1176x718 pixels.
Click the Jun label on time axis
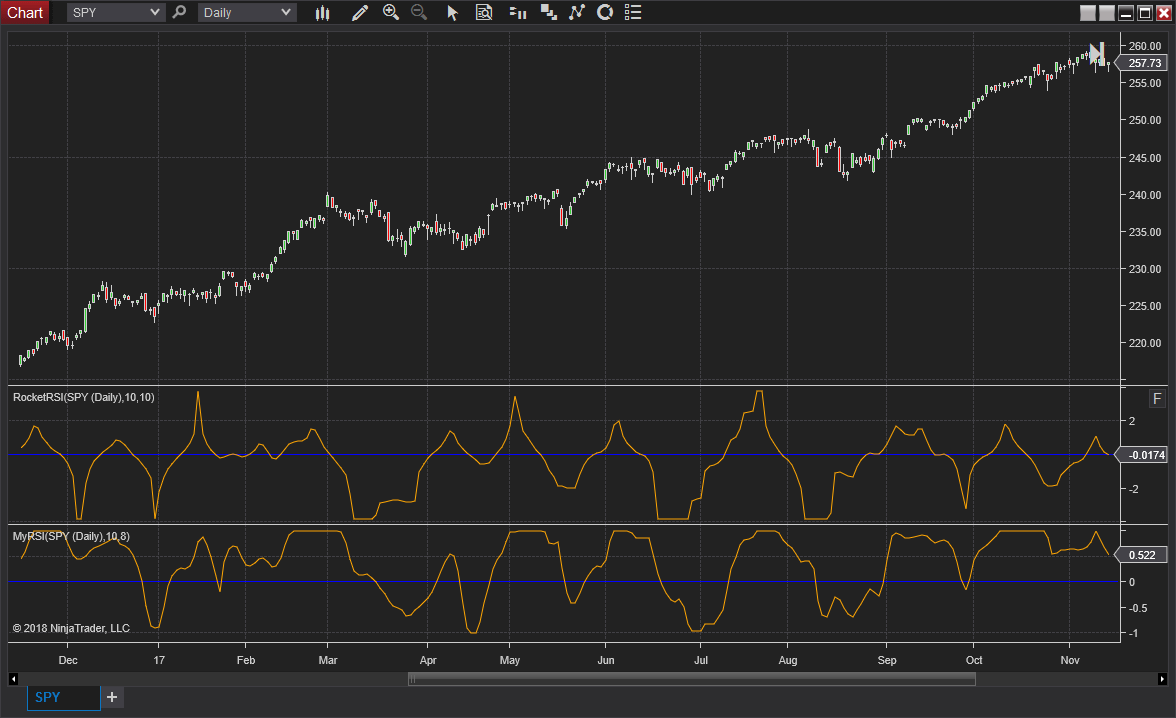click(x=606, y=660)
